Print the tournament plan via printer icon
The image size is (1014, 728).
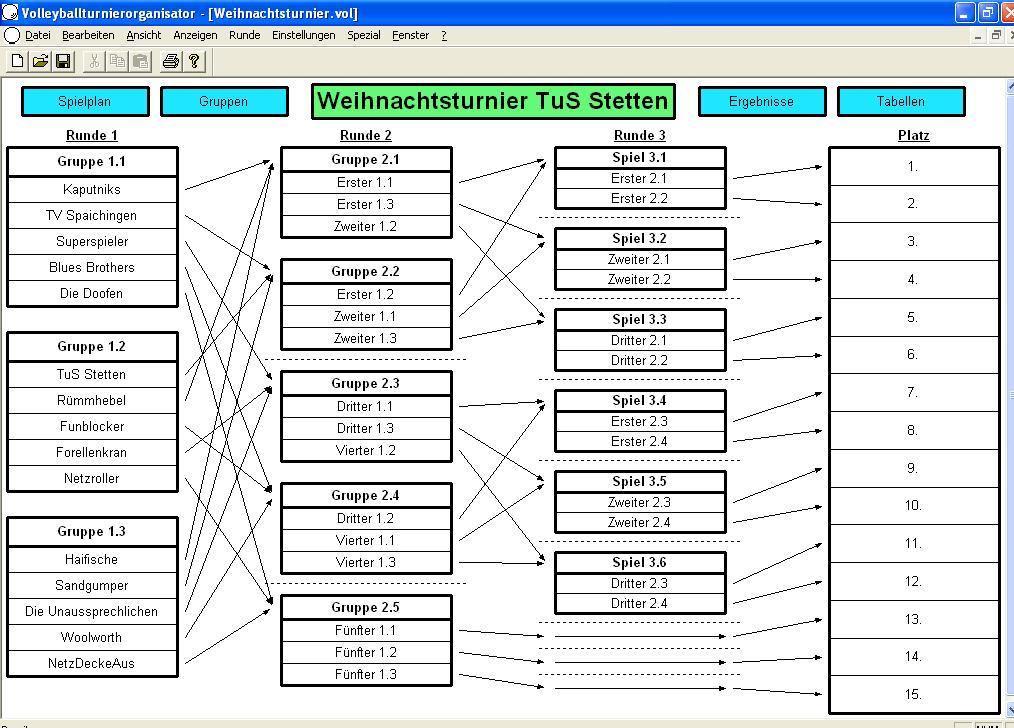(171, 62)
